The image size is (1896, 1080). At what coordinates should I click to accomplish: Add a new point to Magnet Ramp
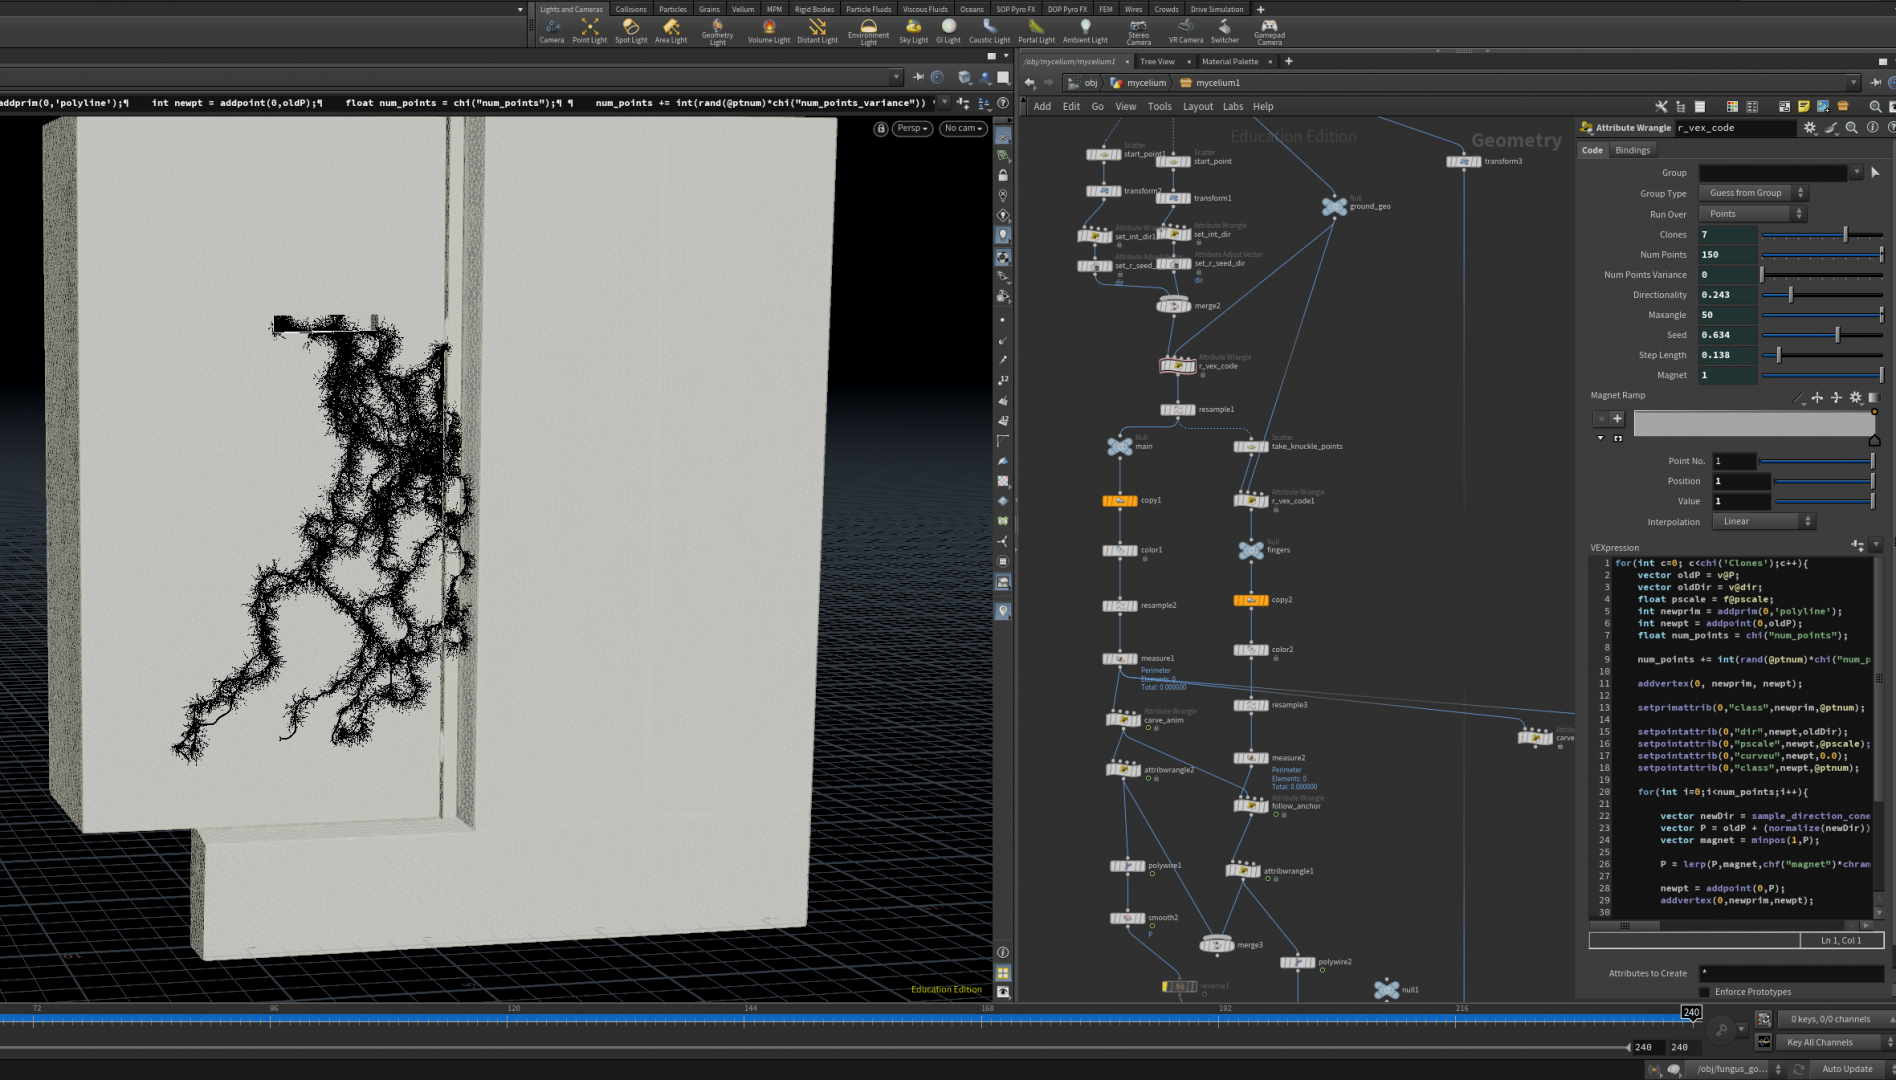pyautogui.click(x=1617, y=419)
